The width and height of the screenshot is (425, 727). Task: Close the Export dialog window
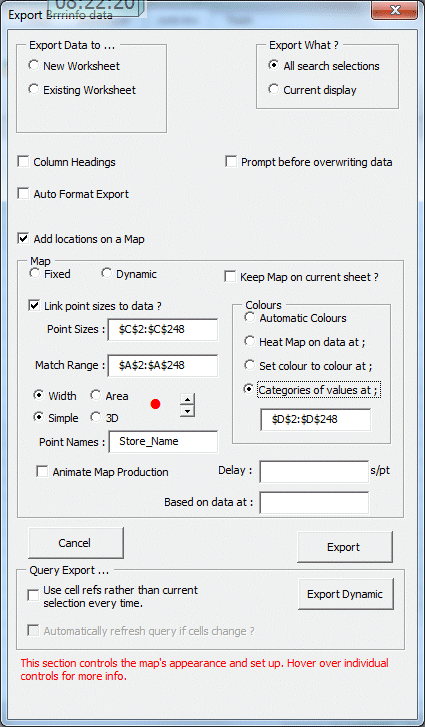click(394, 10)
